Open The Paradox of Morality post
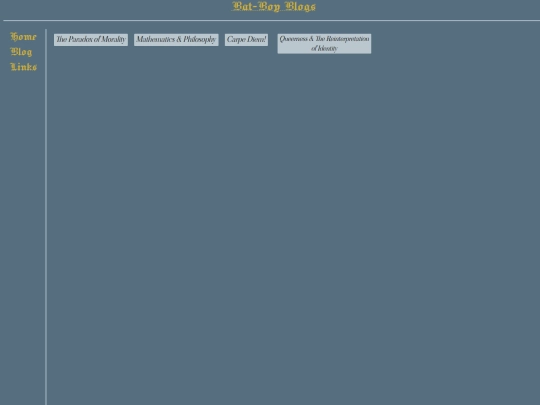The width and height of the screenshot is (540, 405). pyautogui.click(x=91, y=40)
